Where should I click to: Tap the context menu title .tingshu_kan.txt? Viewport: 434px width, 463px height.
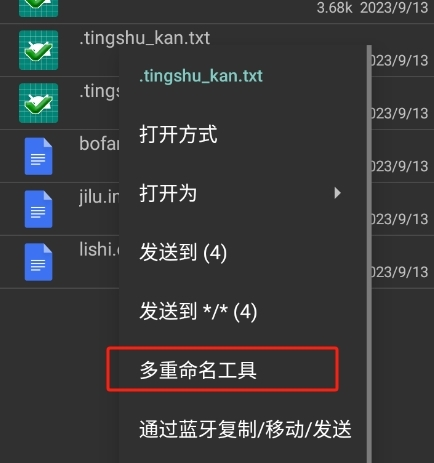click(x=201, y=76)
